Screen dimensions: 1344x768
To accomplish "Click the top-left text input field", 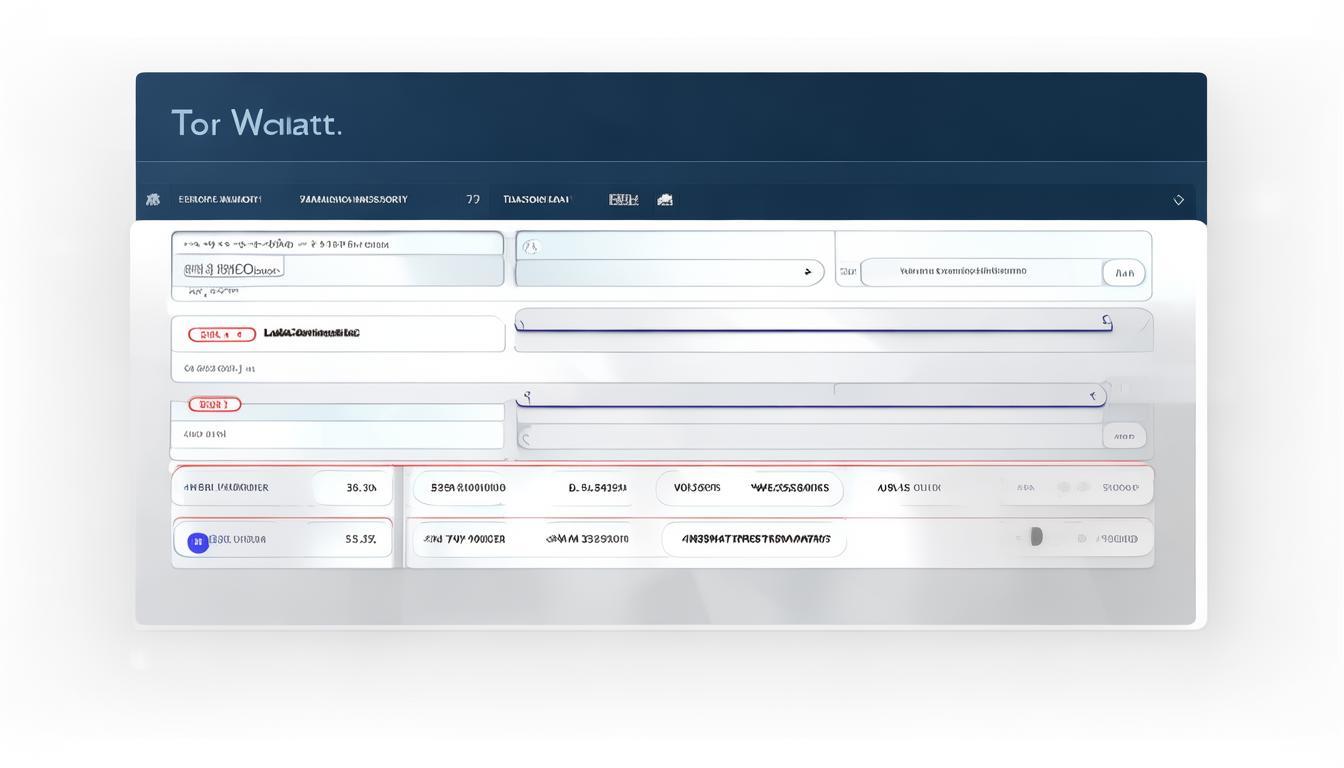I will click(x=337, y=244).
